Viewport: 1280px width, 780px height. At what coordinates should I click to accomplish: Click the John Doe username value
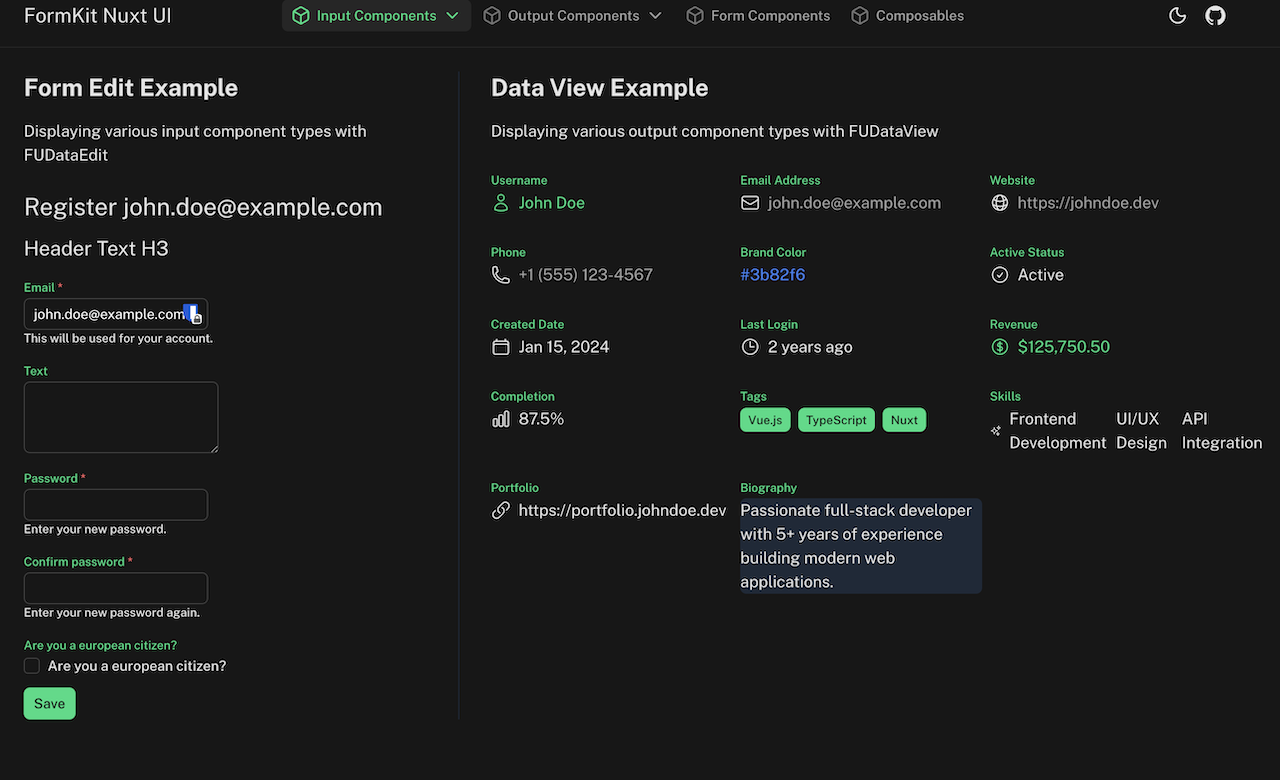(552, 203)
